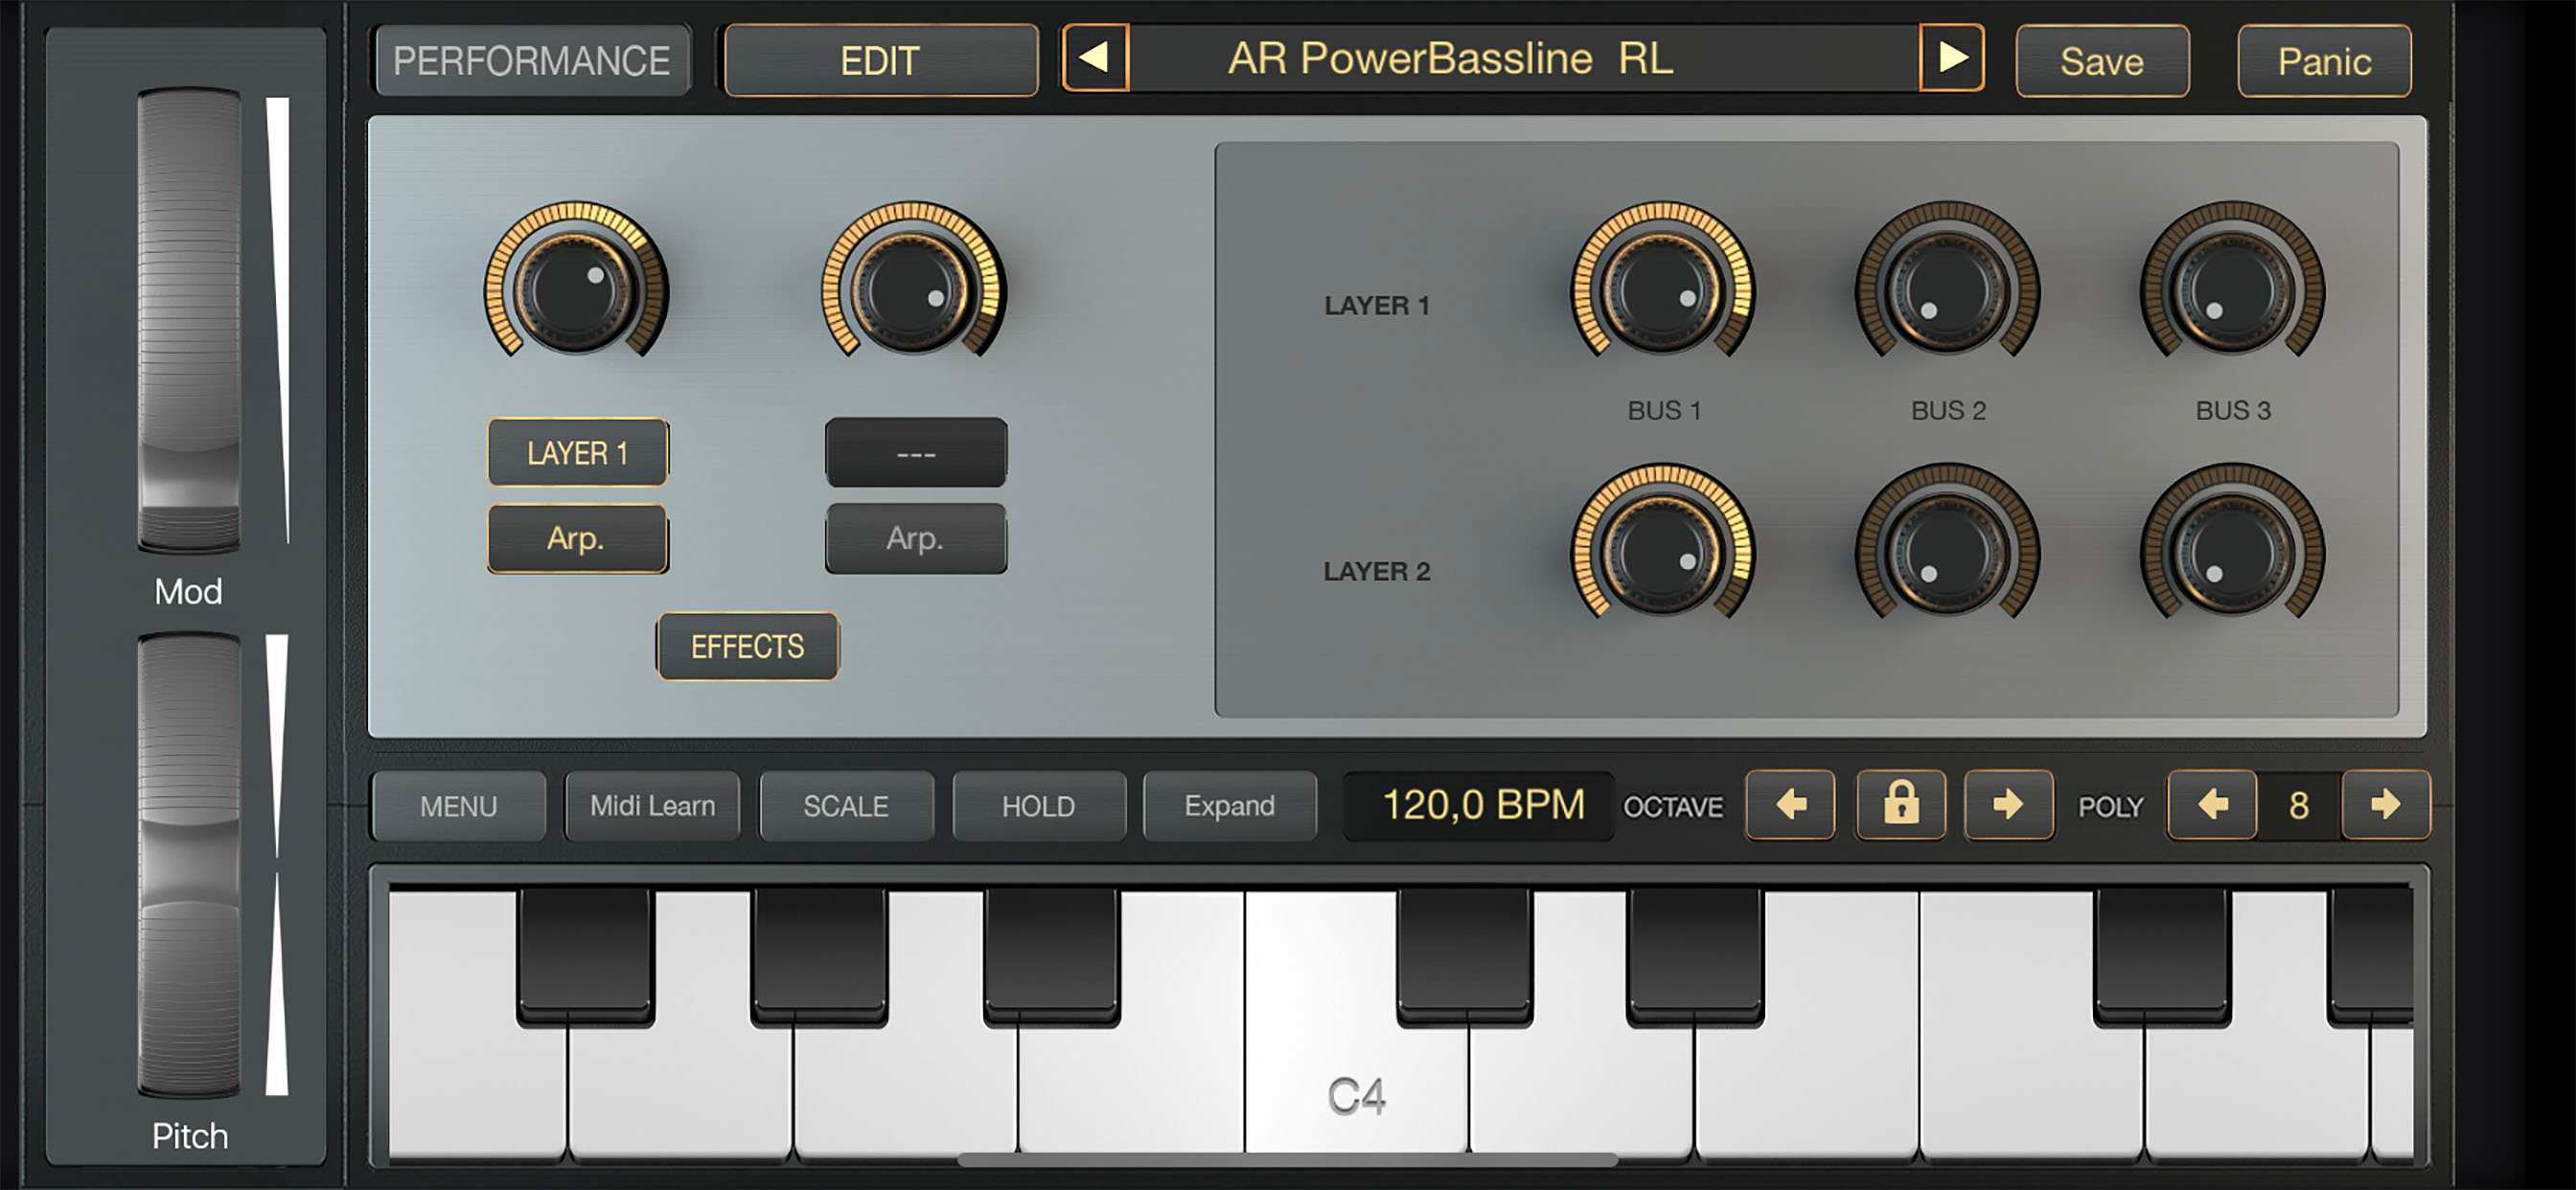Click the Layer 1 Bus 1 knob
2576x1190 pixels.
point(1663,289)
